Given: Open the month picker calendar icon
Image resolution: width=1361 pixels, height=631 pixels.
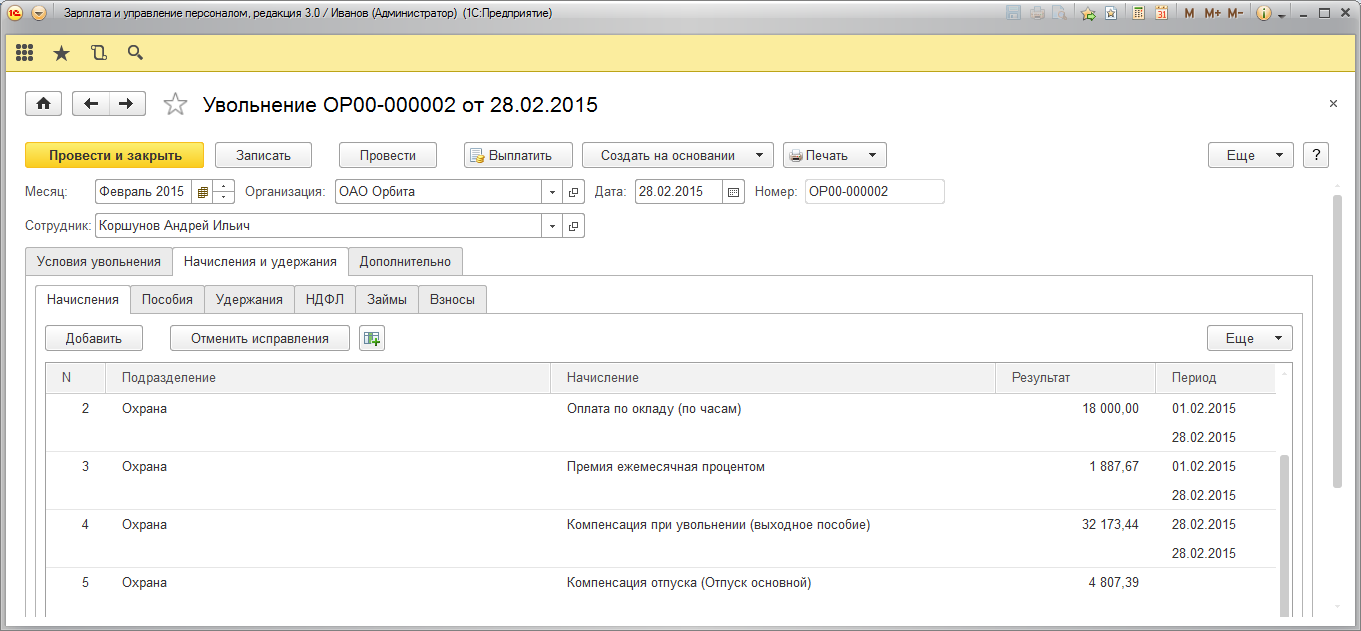Looking at the screenshot, I should (x=203, y=191).
